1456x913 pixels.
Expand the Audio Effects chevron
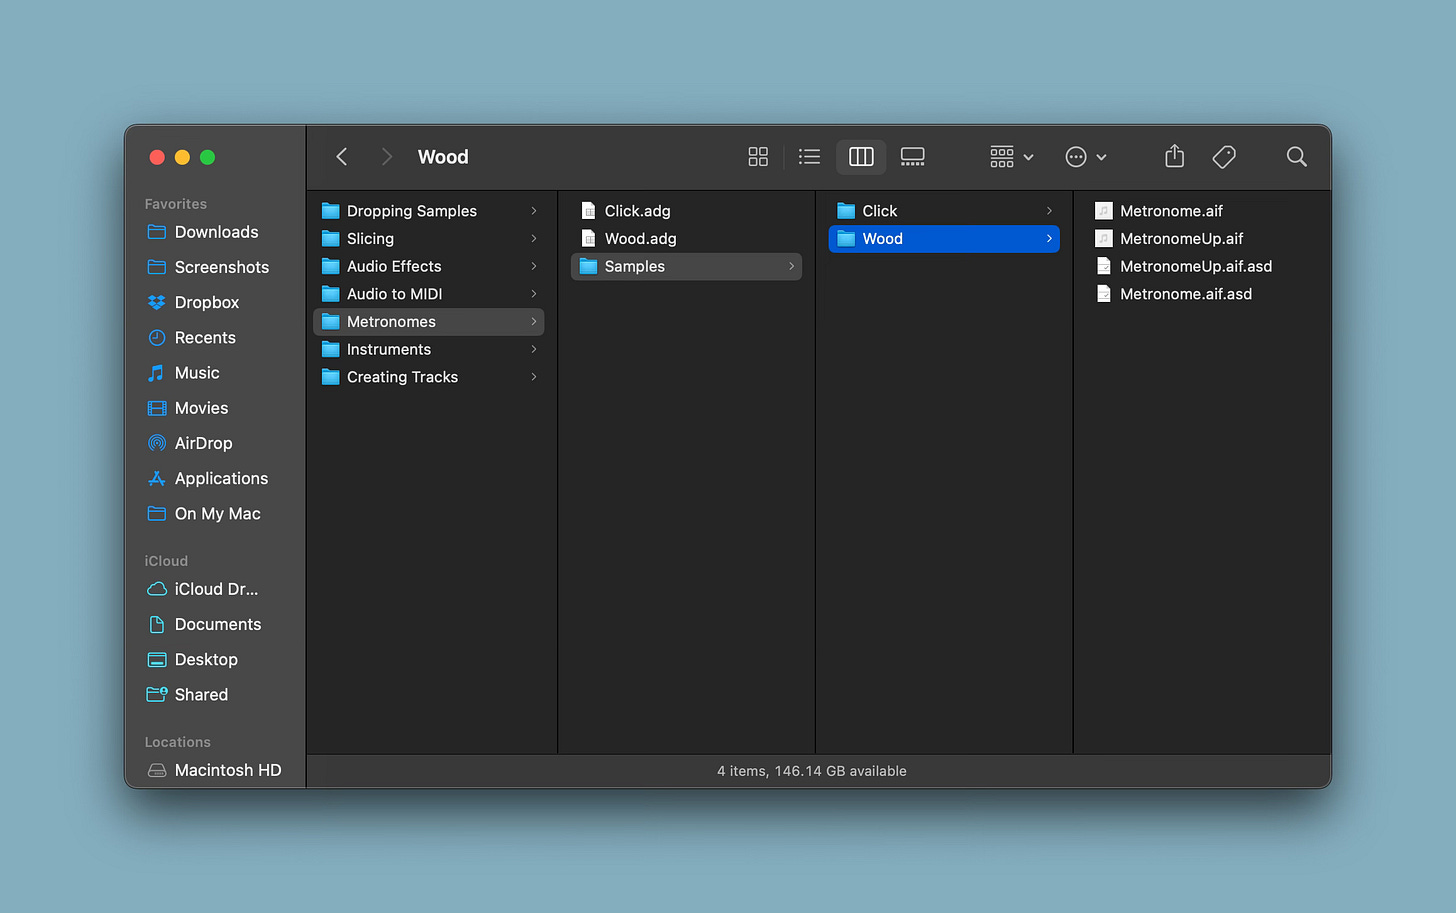[x=534, y=266]
